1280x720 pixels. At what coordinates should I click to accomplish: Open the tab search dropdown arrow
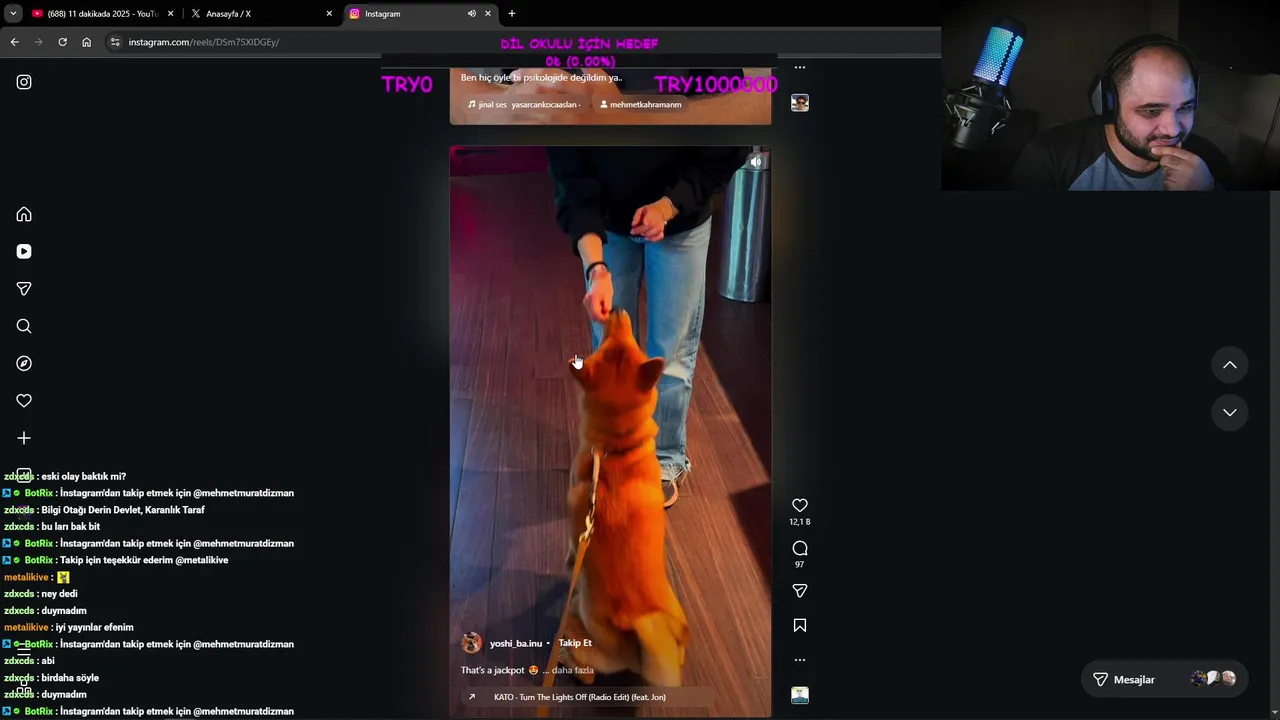tap(13, 14)
